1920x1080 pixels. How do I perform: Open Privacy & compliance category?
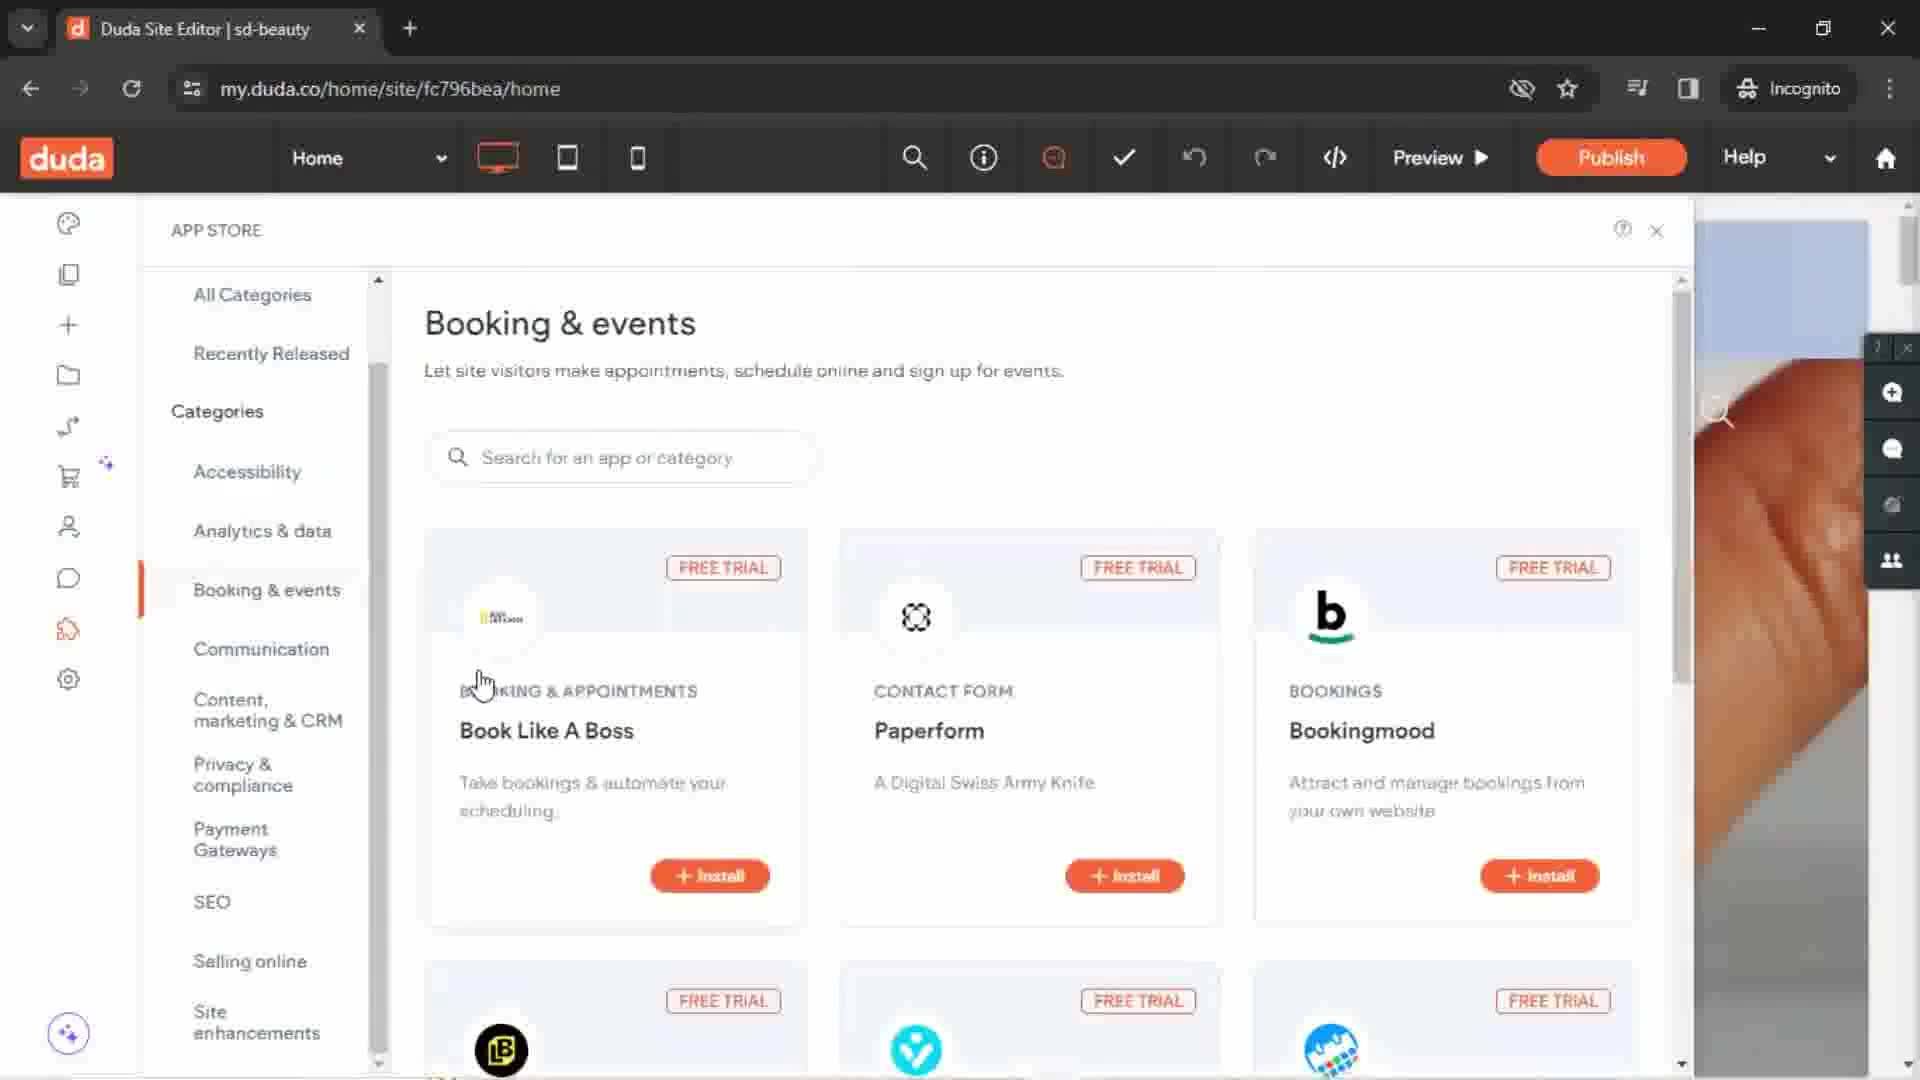243,775
